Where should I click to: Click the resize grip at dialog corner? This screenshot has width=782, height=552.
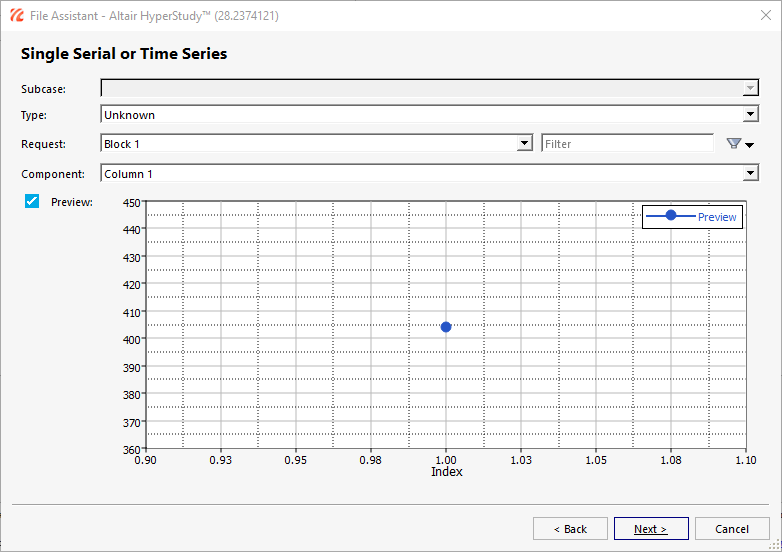(x=776, y=546)
